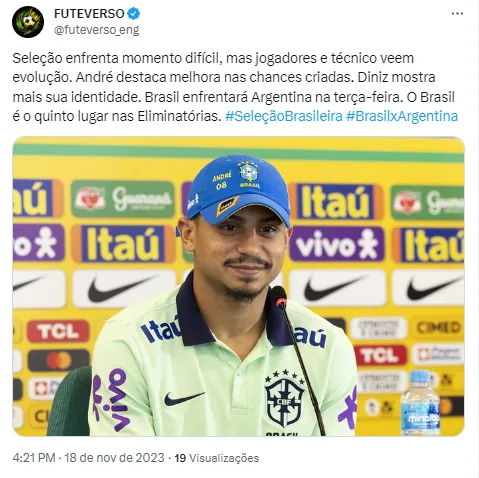Click the Mastercard logo on the backdrop
Image resolution: width=479 pixels, height=478 pixels.
click(58, 360)
